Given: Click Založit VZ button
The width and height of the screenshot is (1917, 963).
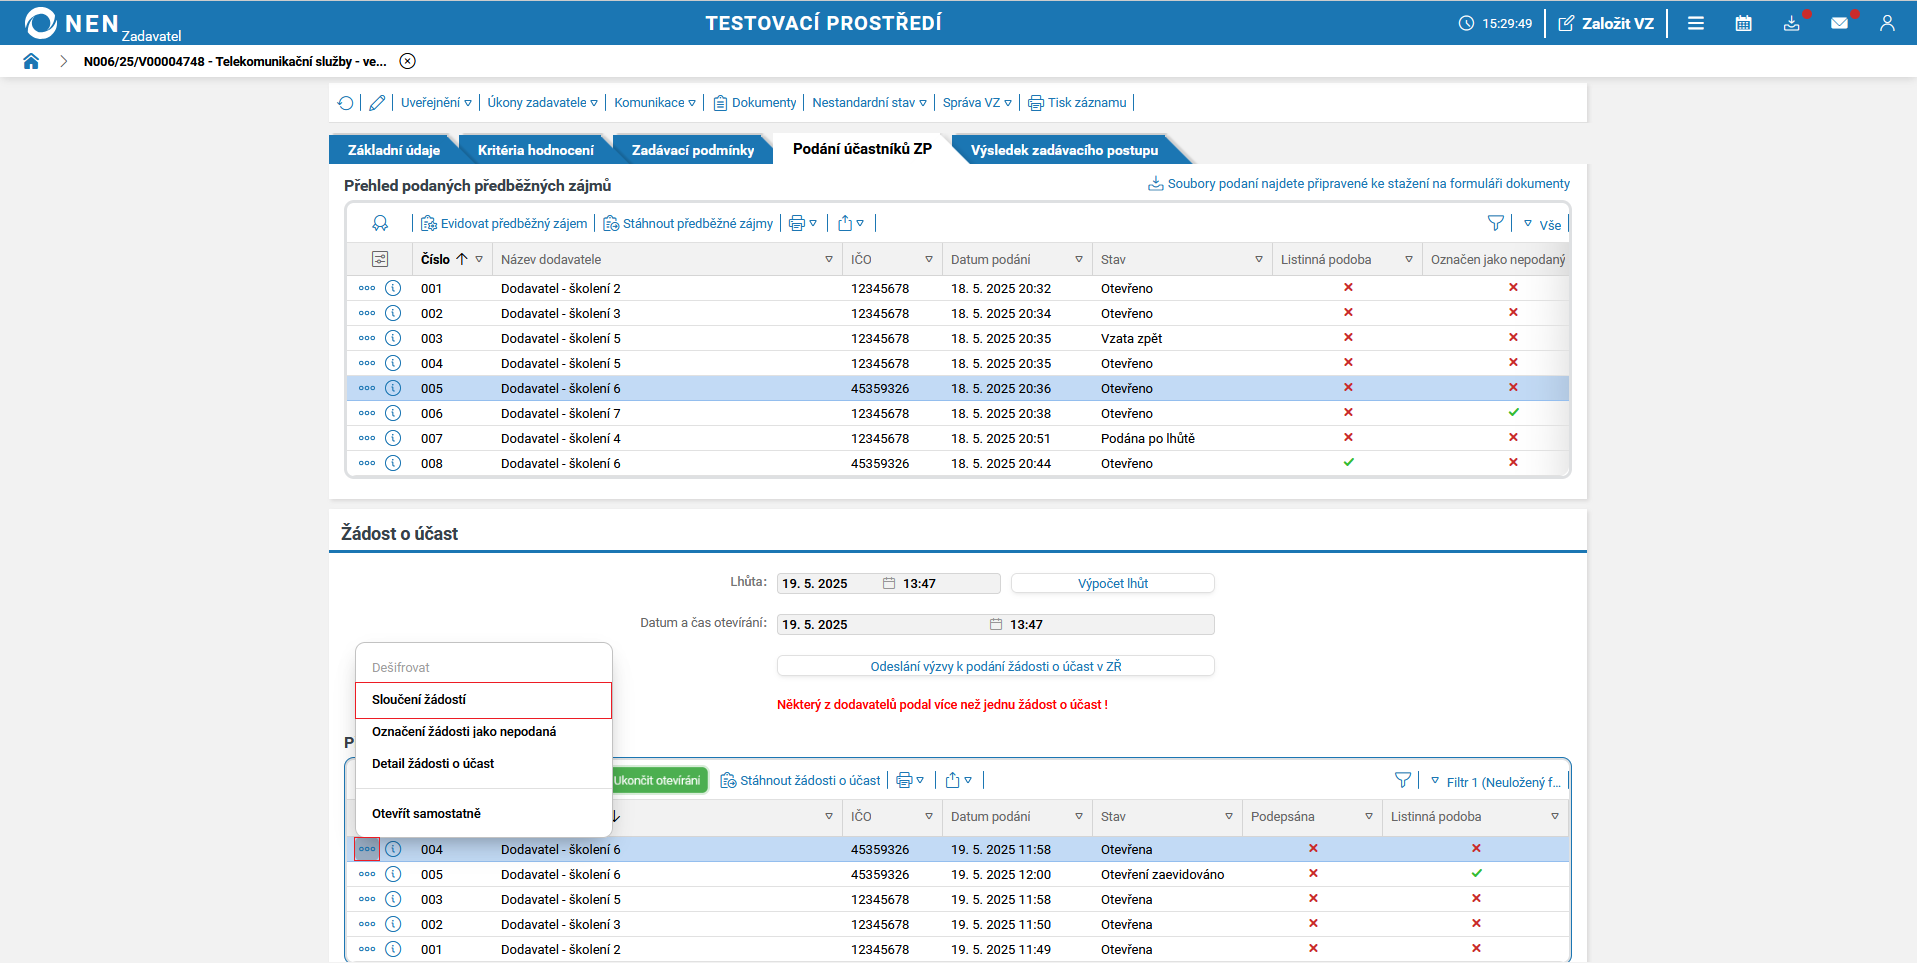Looking at the screenshot, I should [1606, 23].
